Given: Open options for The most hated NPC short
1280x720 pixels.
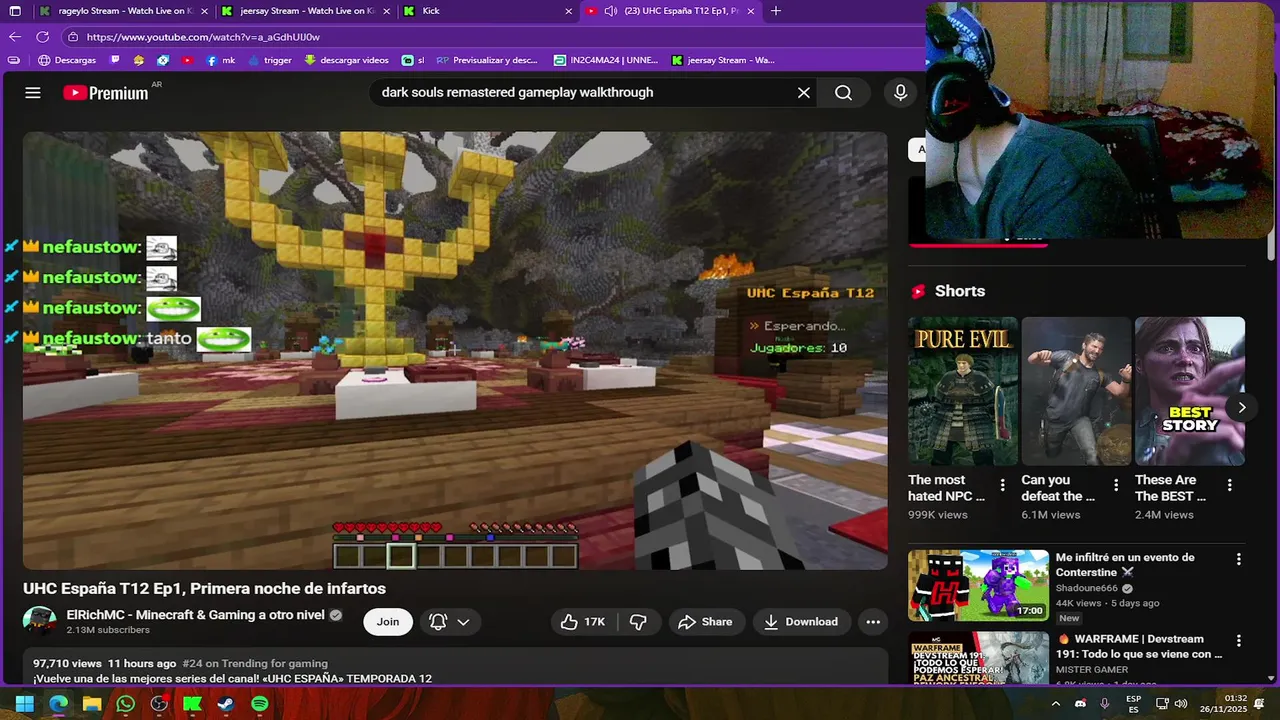Looking at the screenshot, I should point(1002,486).
